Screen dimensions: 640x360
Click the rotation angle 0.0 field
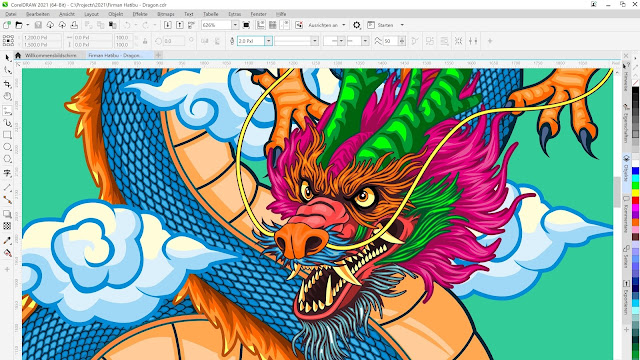click(173, 41)
